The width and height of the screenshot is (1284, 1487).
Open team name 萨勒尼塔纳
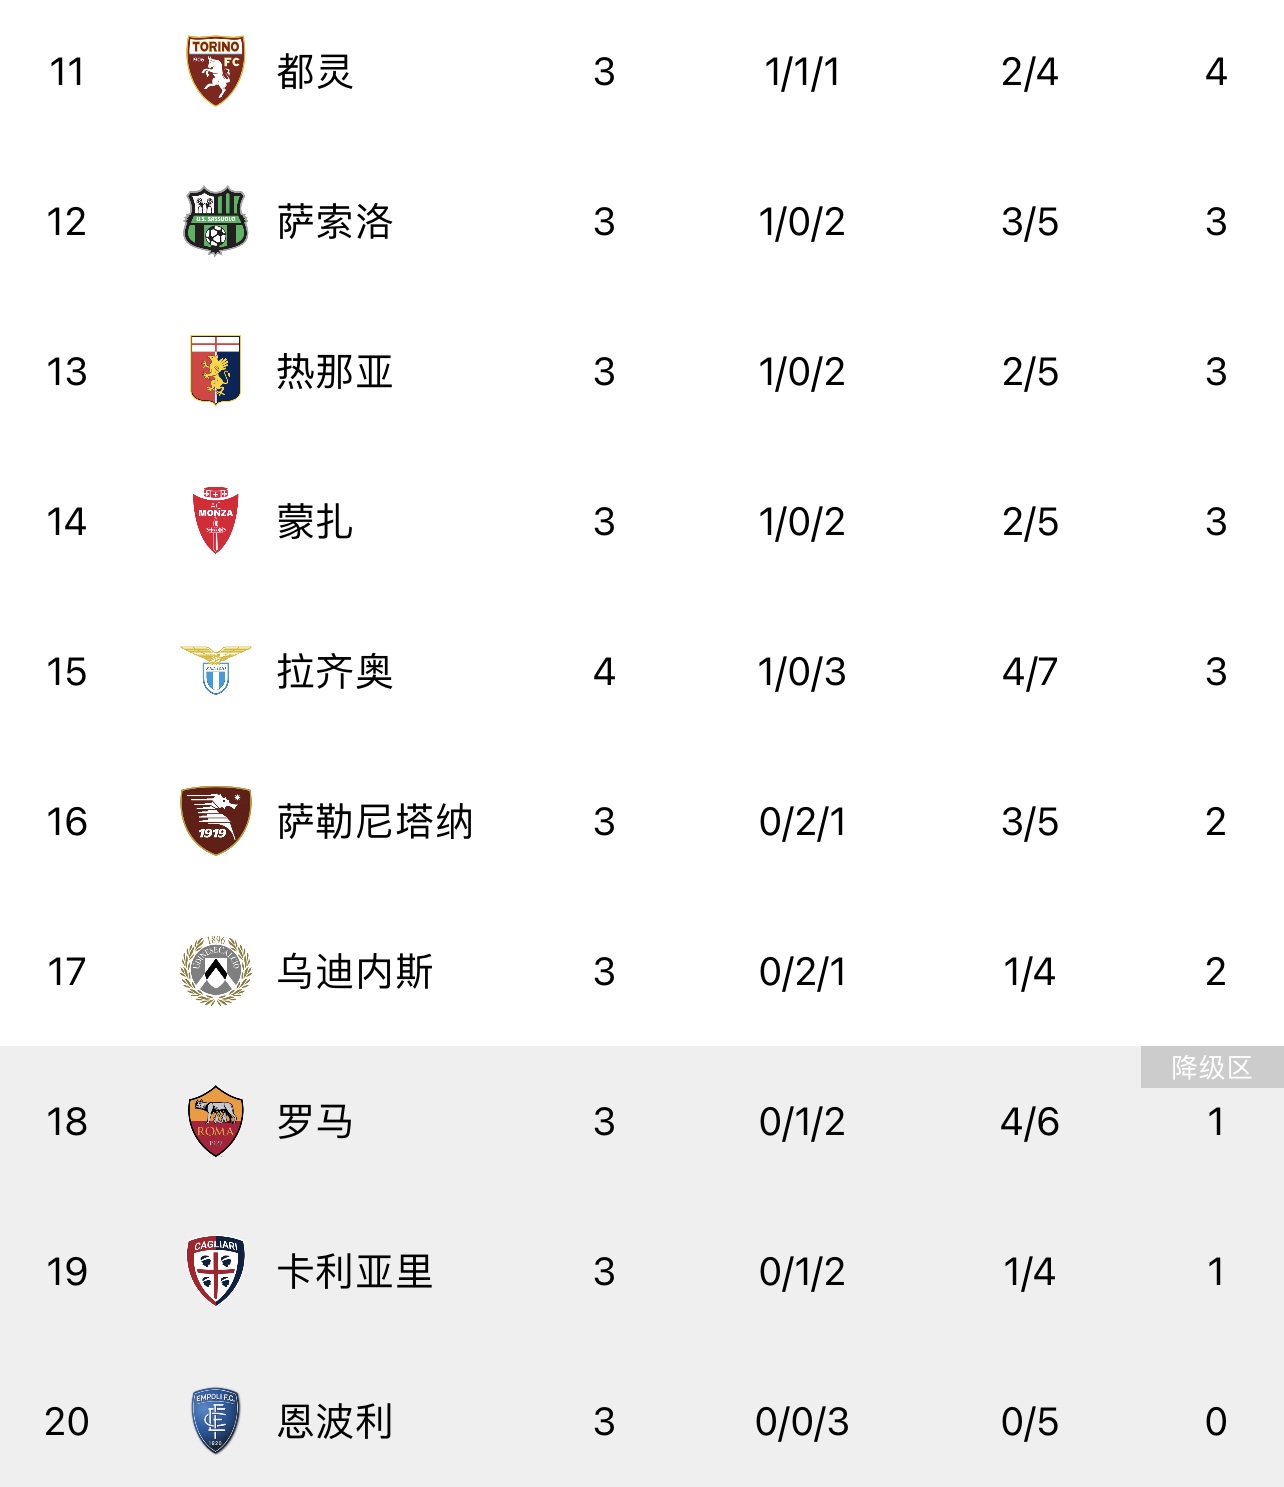tap(375, 822)
